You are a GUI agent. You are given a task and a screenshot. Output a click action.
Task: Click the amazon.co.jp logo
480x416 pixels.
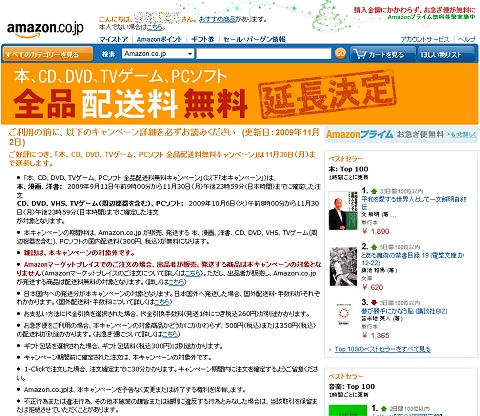[45, 29]
